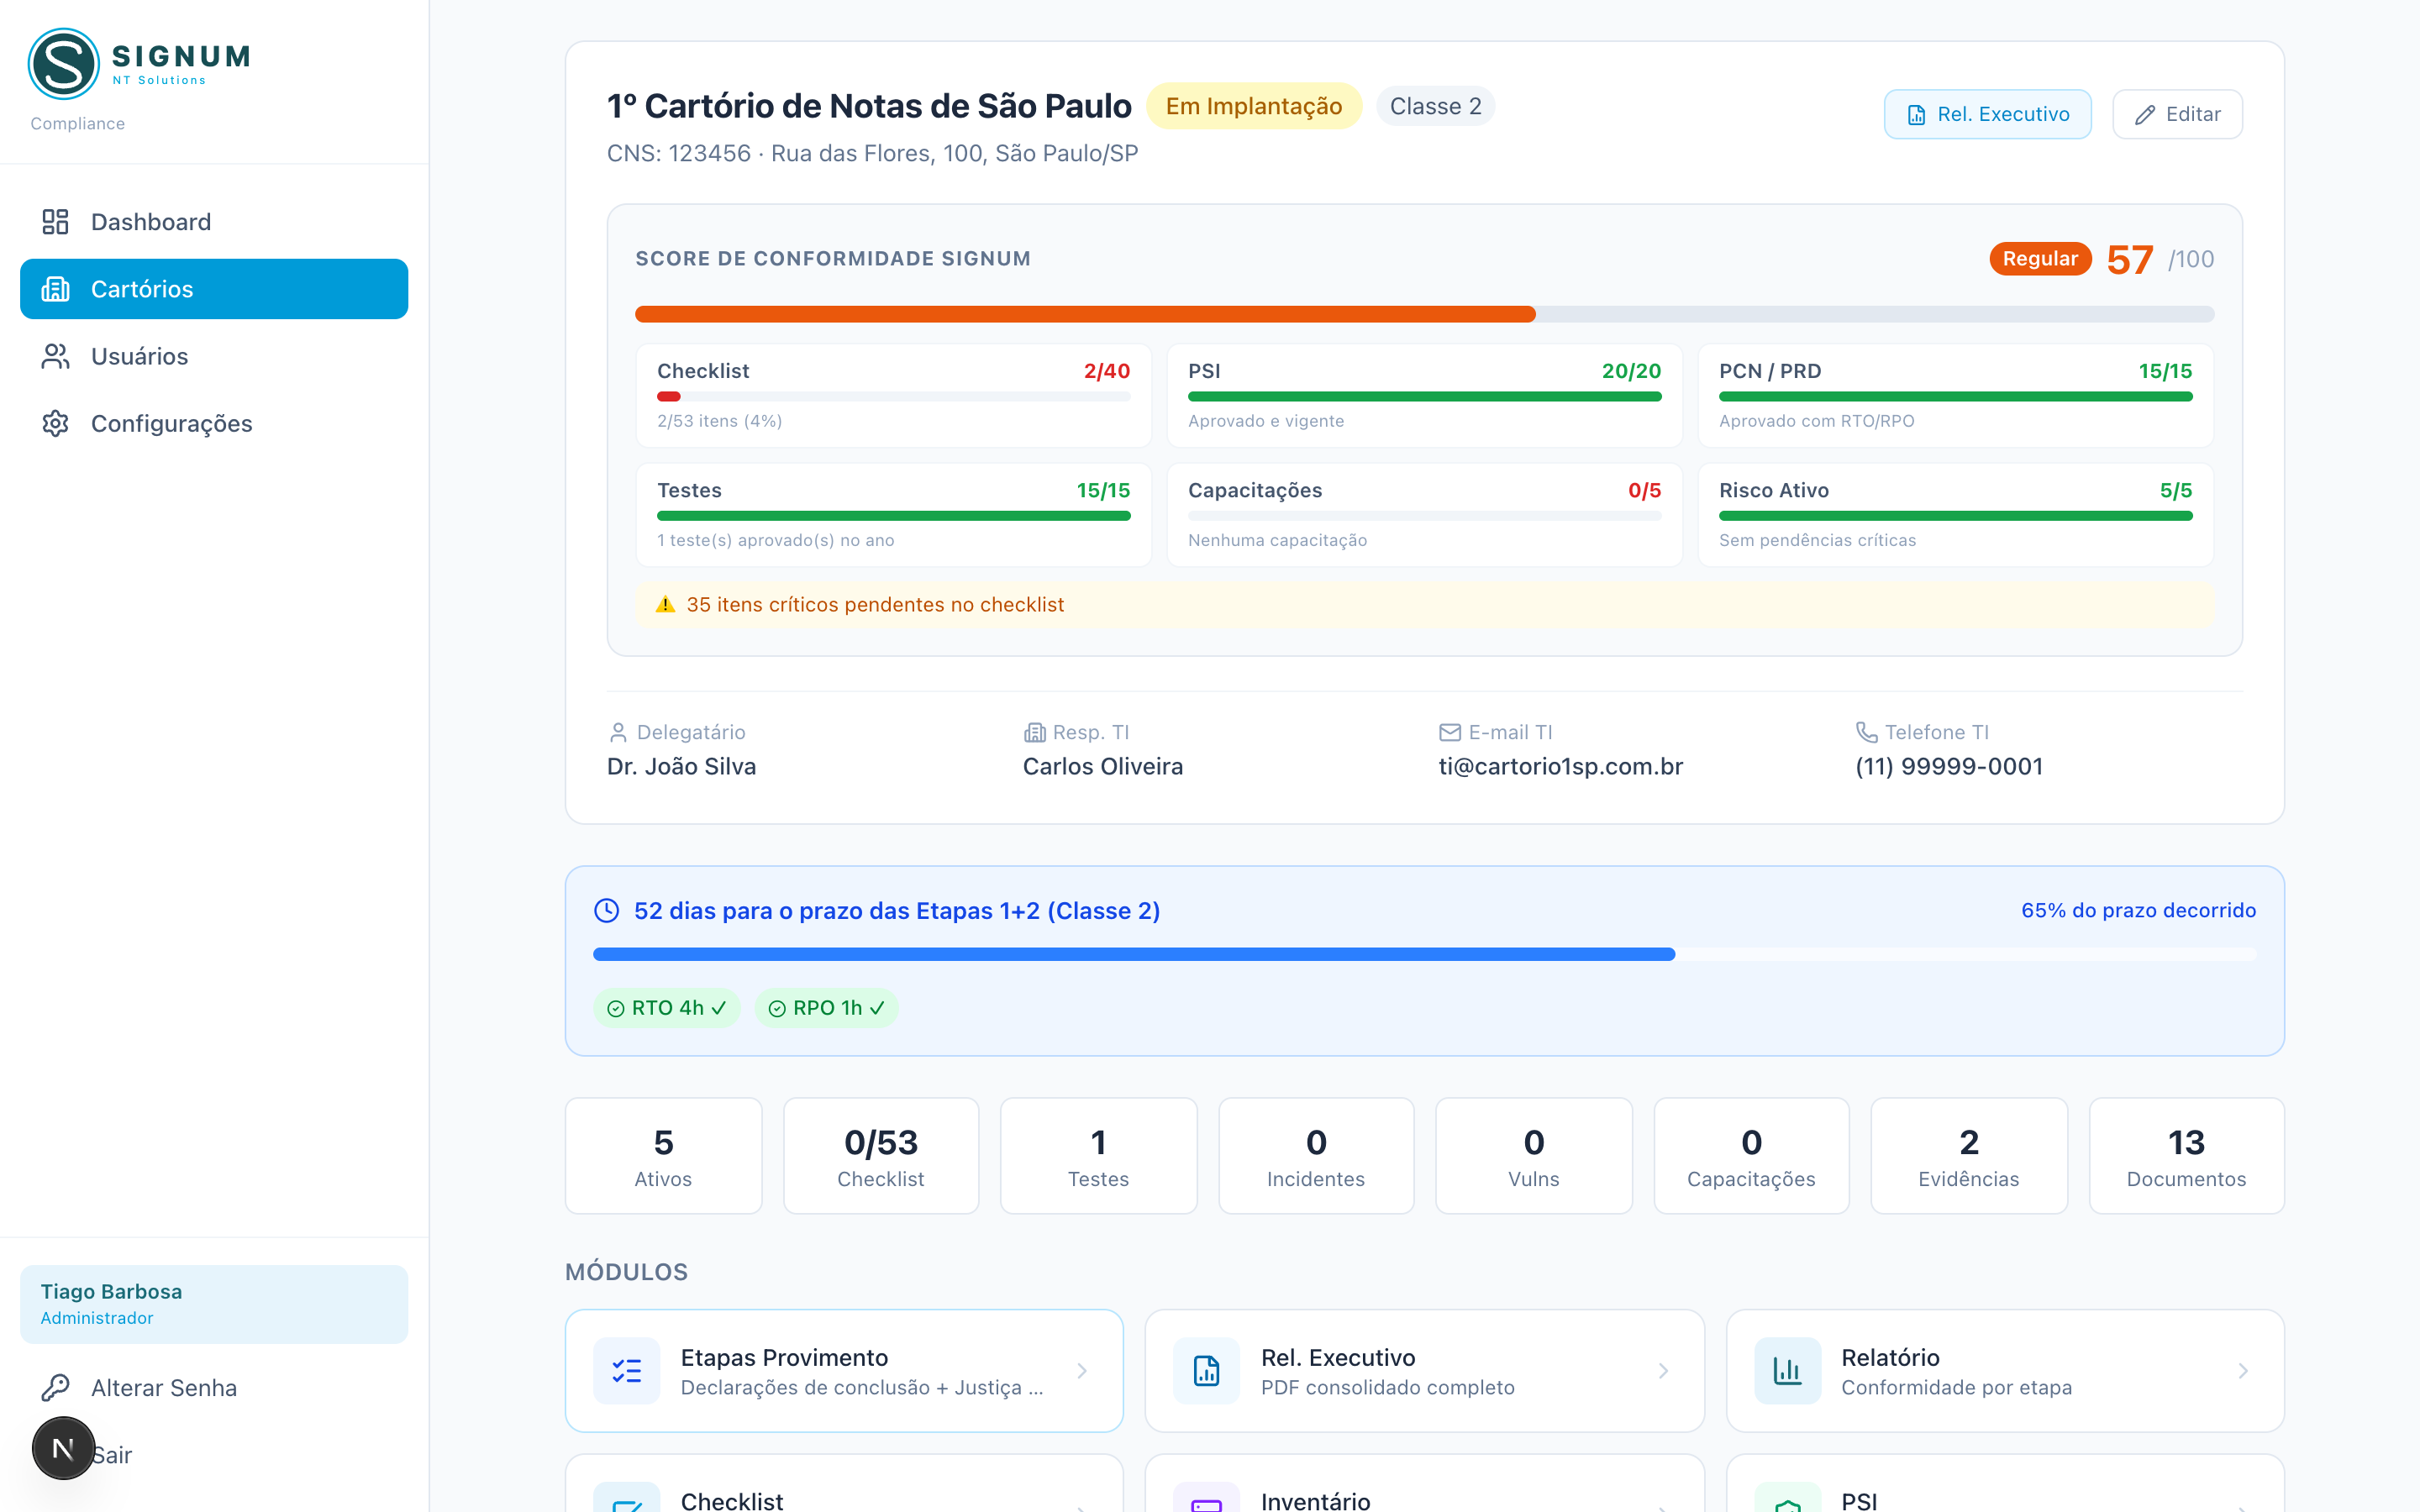Go to Cartórios menu item
Viewport: 2420px width, 1512px height.
214,289
